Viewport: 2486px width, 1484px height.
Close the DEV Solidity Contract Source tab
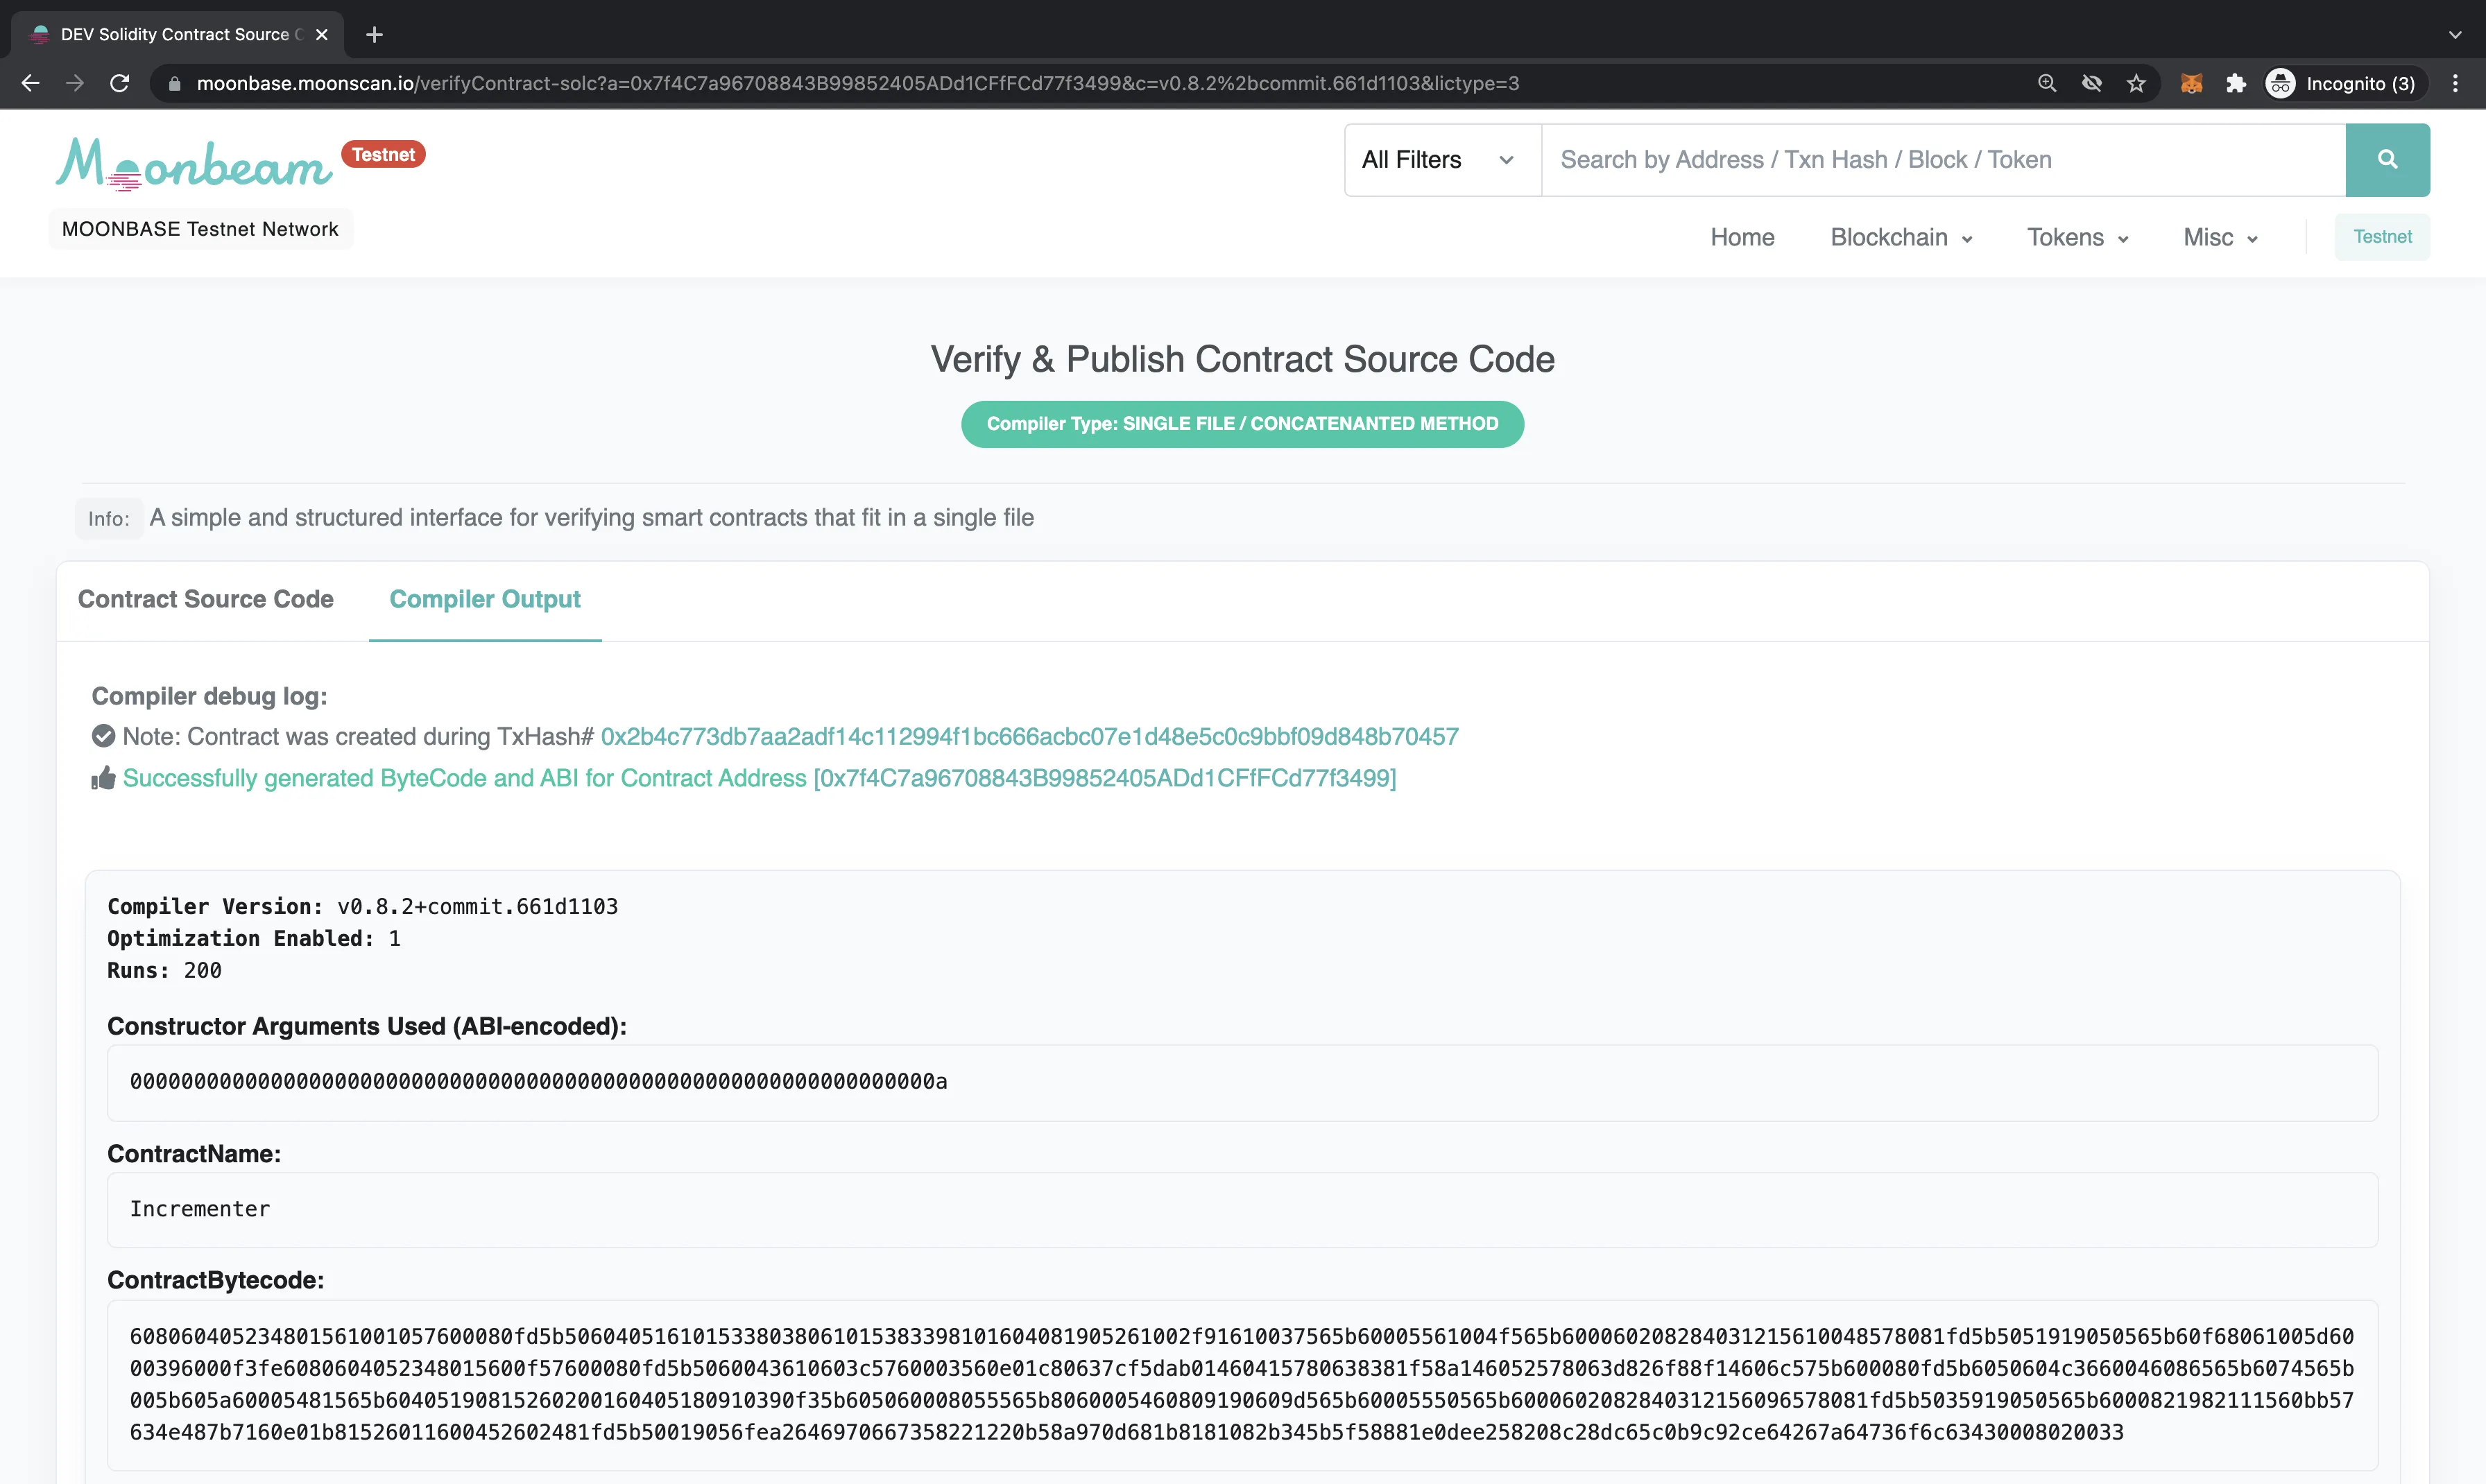tap(322, 34)
